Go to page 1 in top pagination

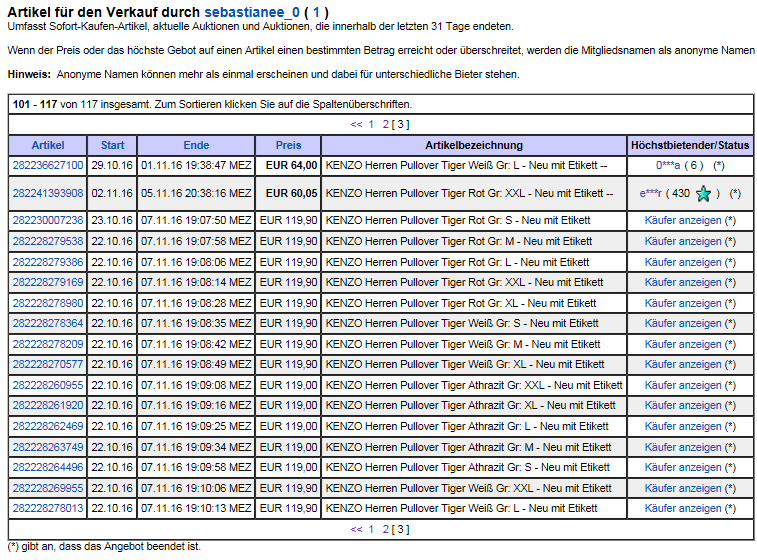[x=371, y=125]
